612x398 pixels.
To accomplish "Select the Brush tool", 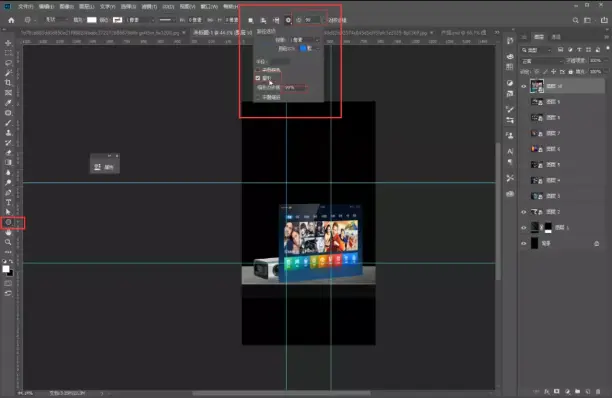I will pyautogui.click(x=8, y=123).
